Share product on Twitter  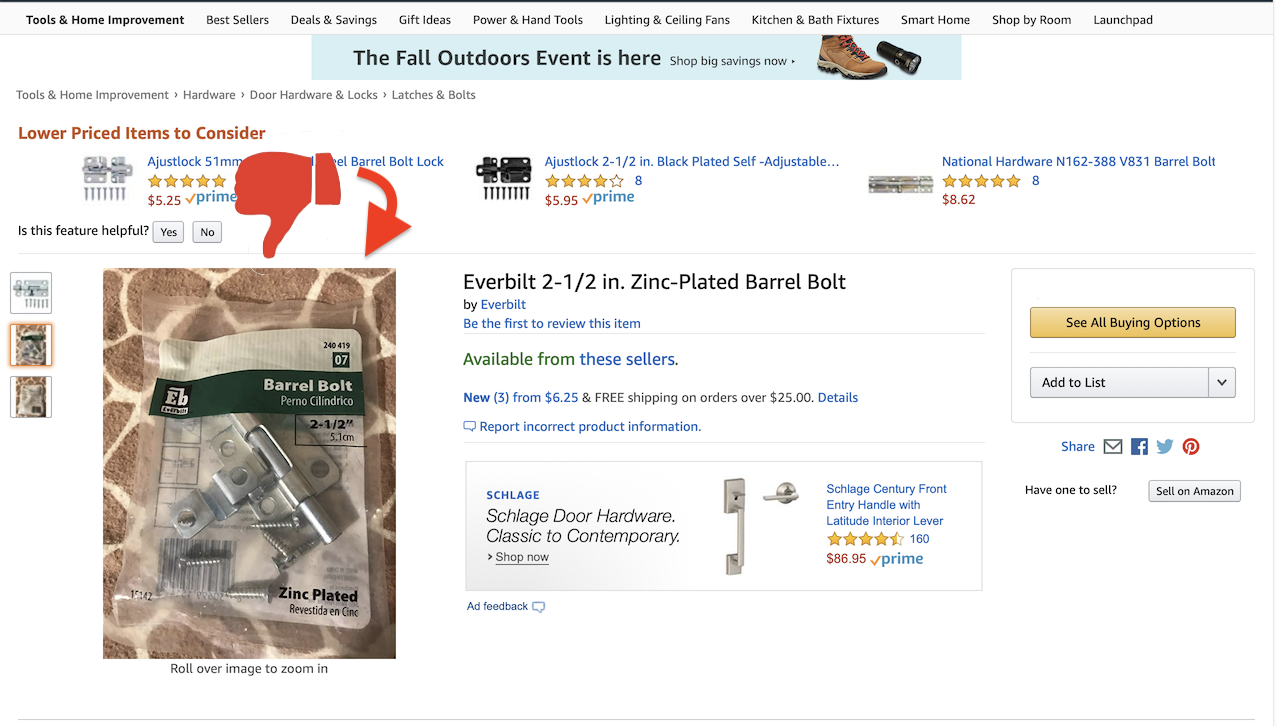click(x=1165, y=447)
